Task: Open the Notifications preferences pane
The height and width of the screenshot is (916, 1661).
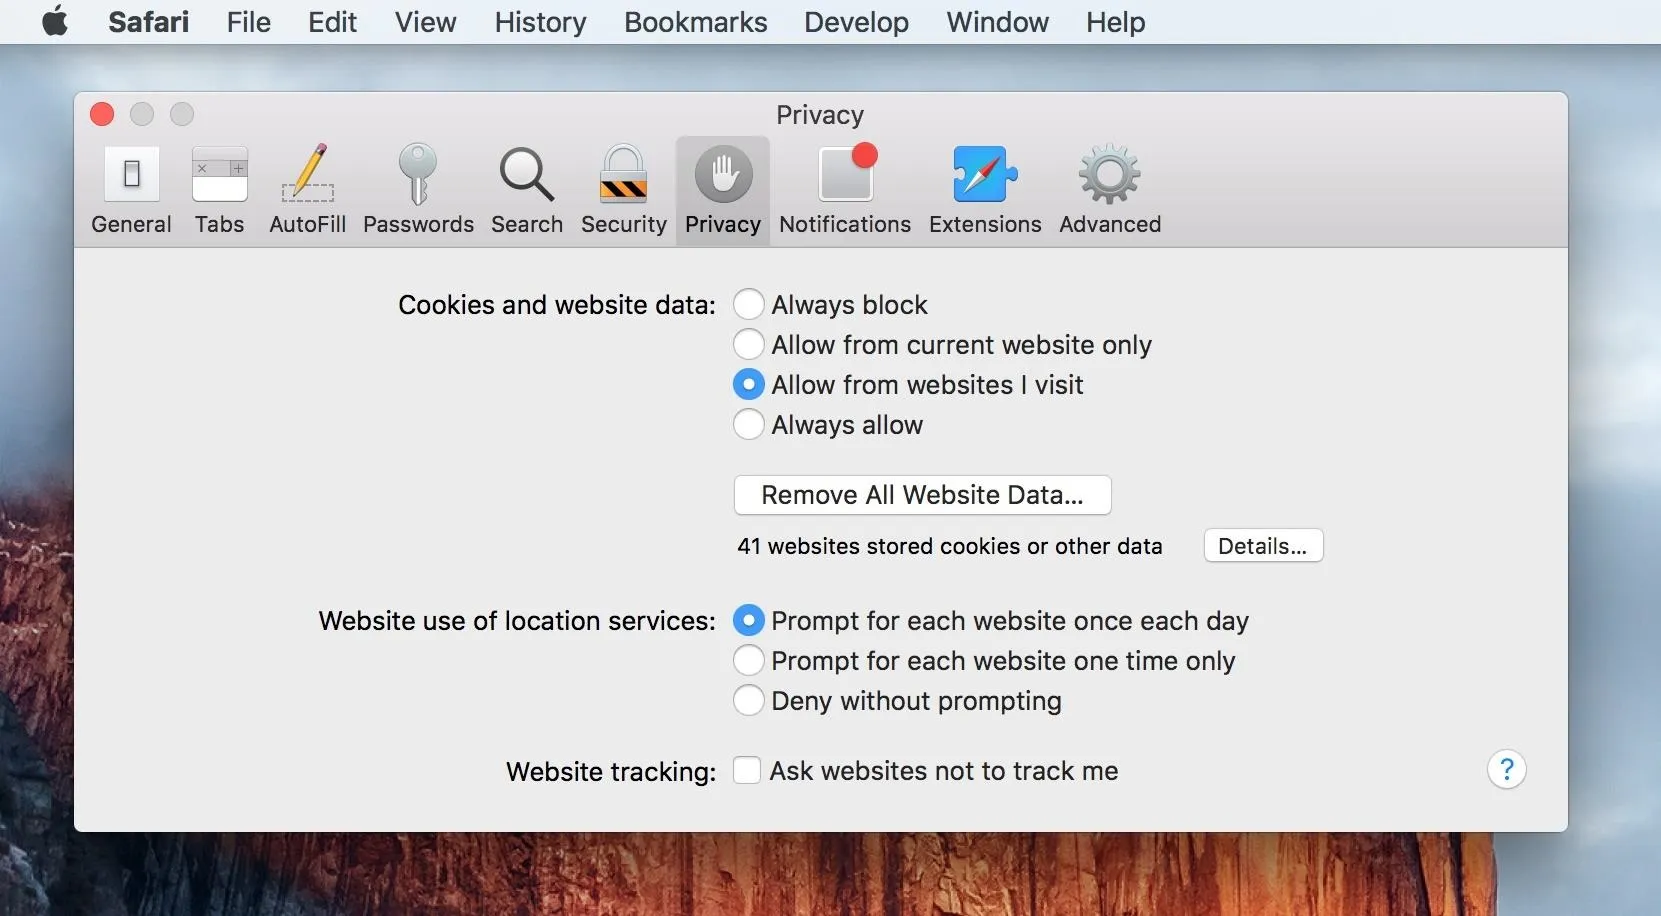Action: click(x=845, y=191)
